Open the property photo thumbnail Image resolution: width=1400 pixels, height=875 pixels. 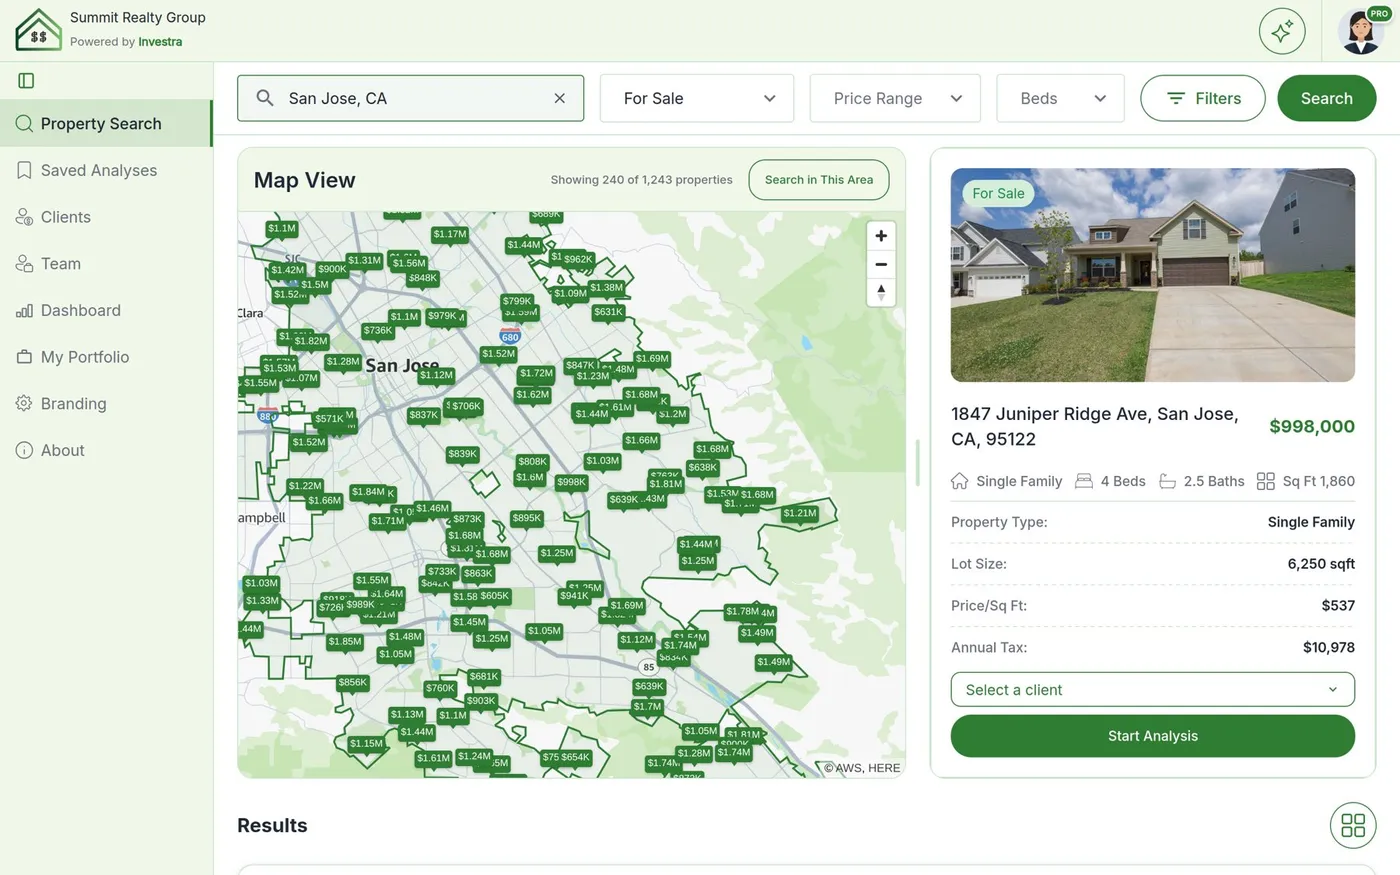point(1152,275)
